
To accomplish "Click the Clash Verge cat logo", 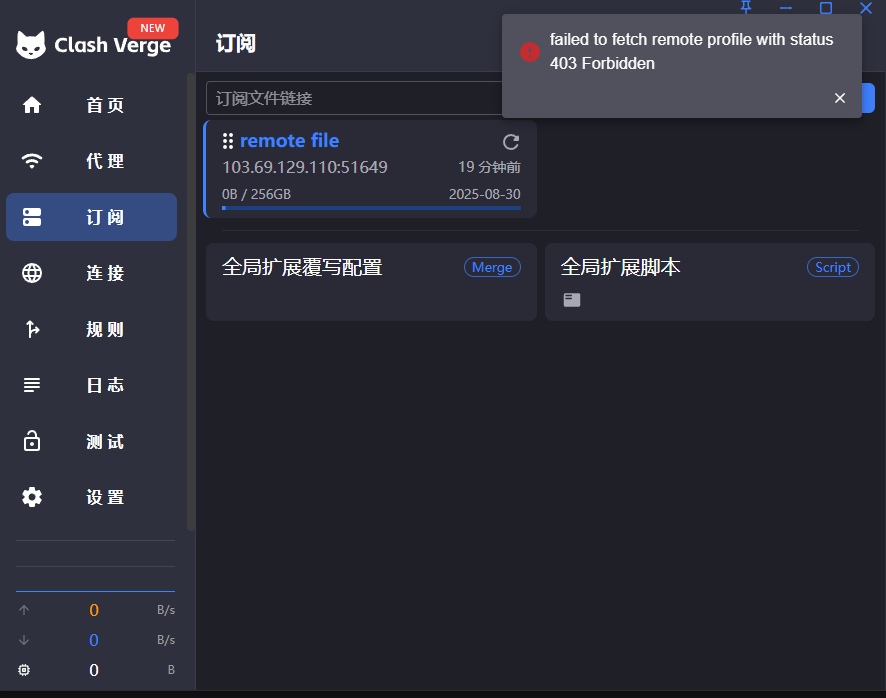I will 31,45.
